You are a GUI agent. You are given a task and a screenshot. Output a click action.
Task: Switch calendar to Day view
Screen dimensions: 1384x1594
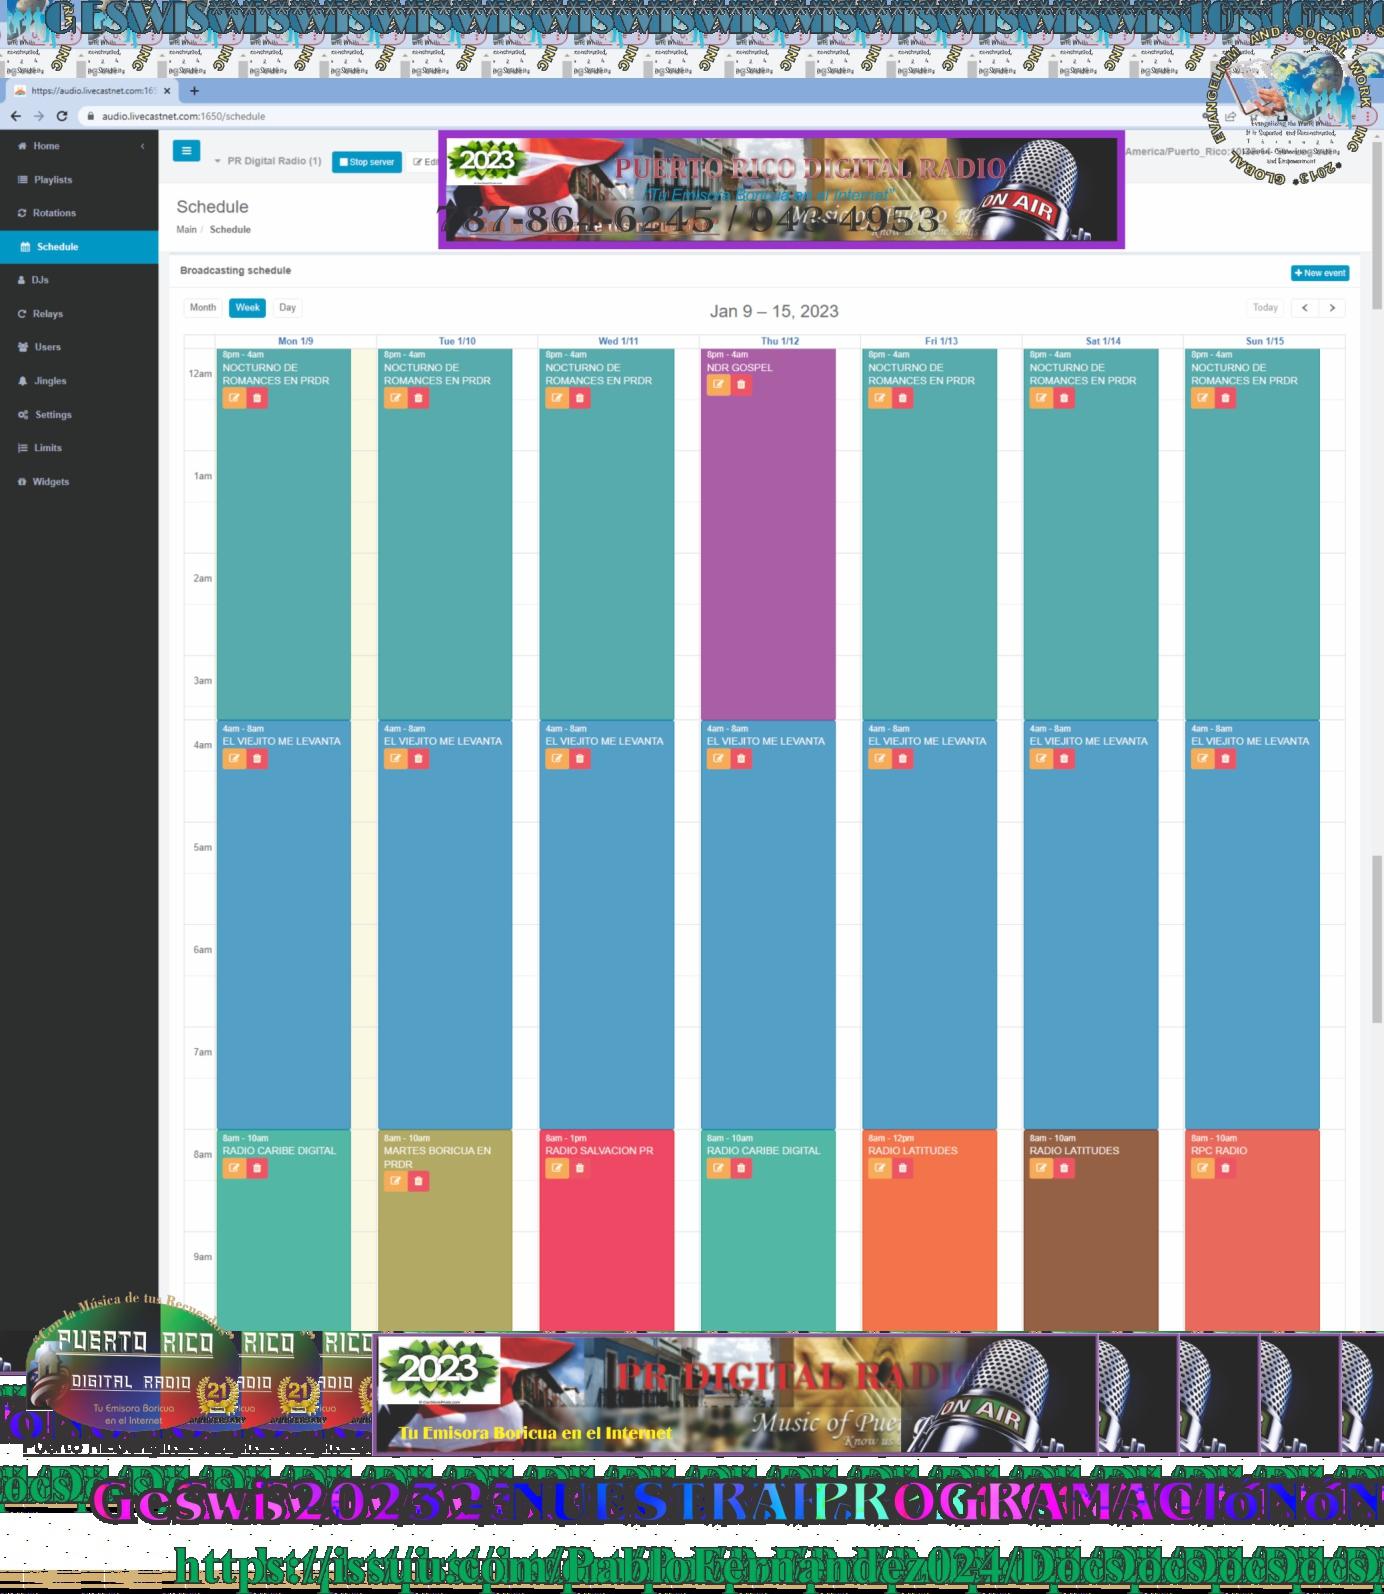coord(287,308)
